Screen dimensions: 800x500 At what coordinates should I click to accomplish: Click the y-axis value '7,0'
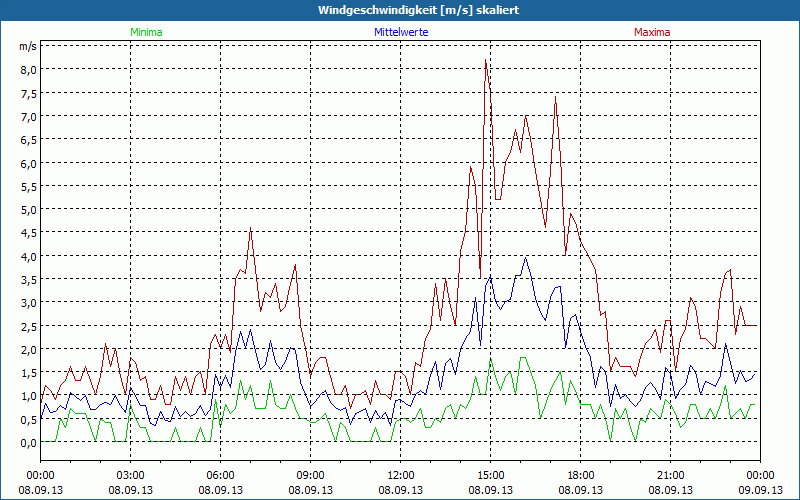click(x=29, y=117)
